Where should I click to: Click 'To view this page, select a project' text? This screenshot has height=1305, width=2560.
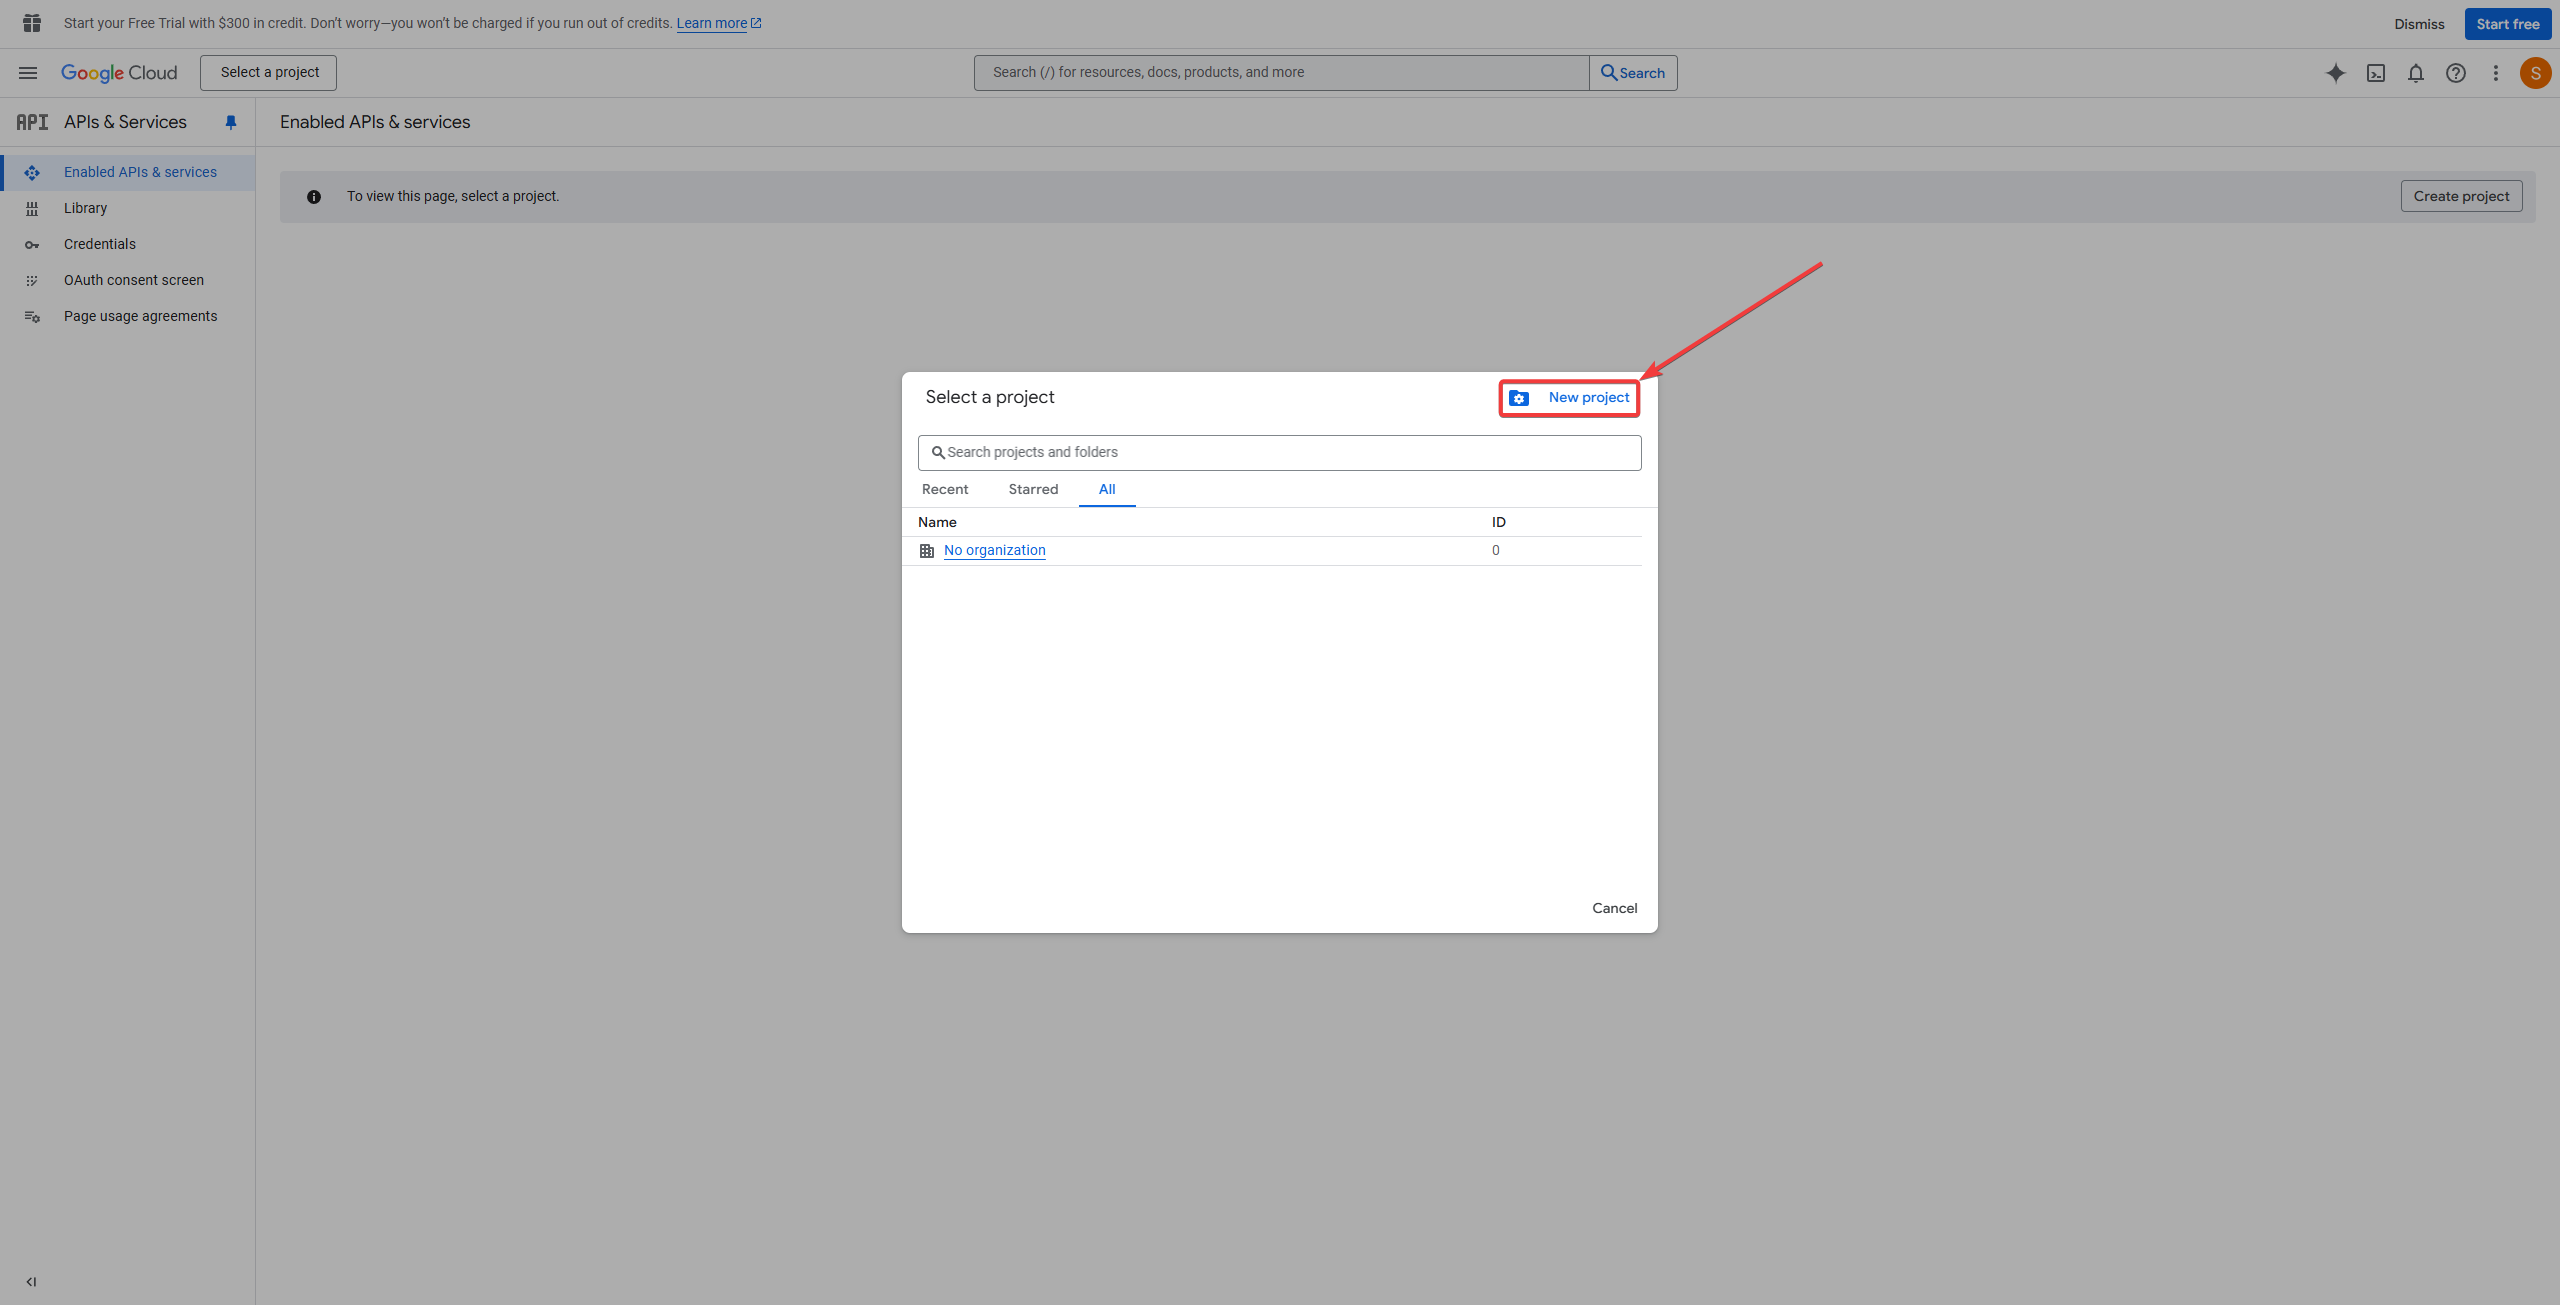tap(453, 196)
